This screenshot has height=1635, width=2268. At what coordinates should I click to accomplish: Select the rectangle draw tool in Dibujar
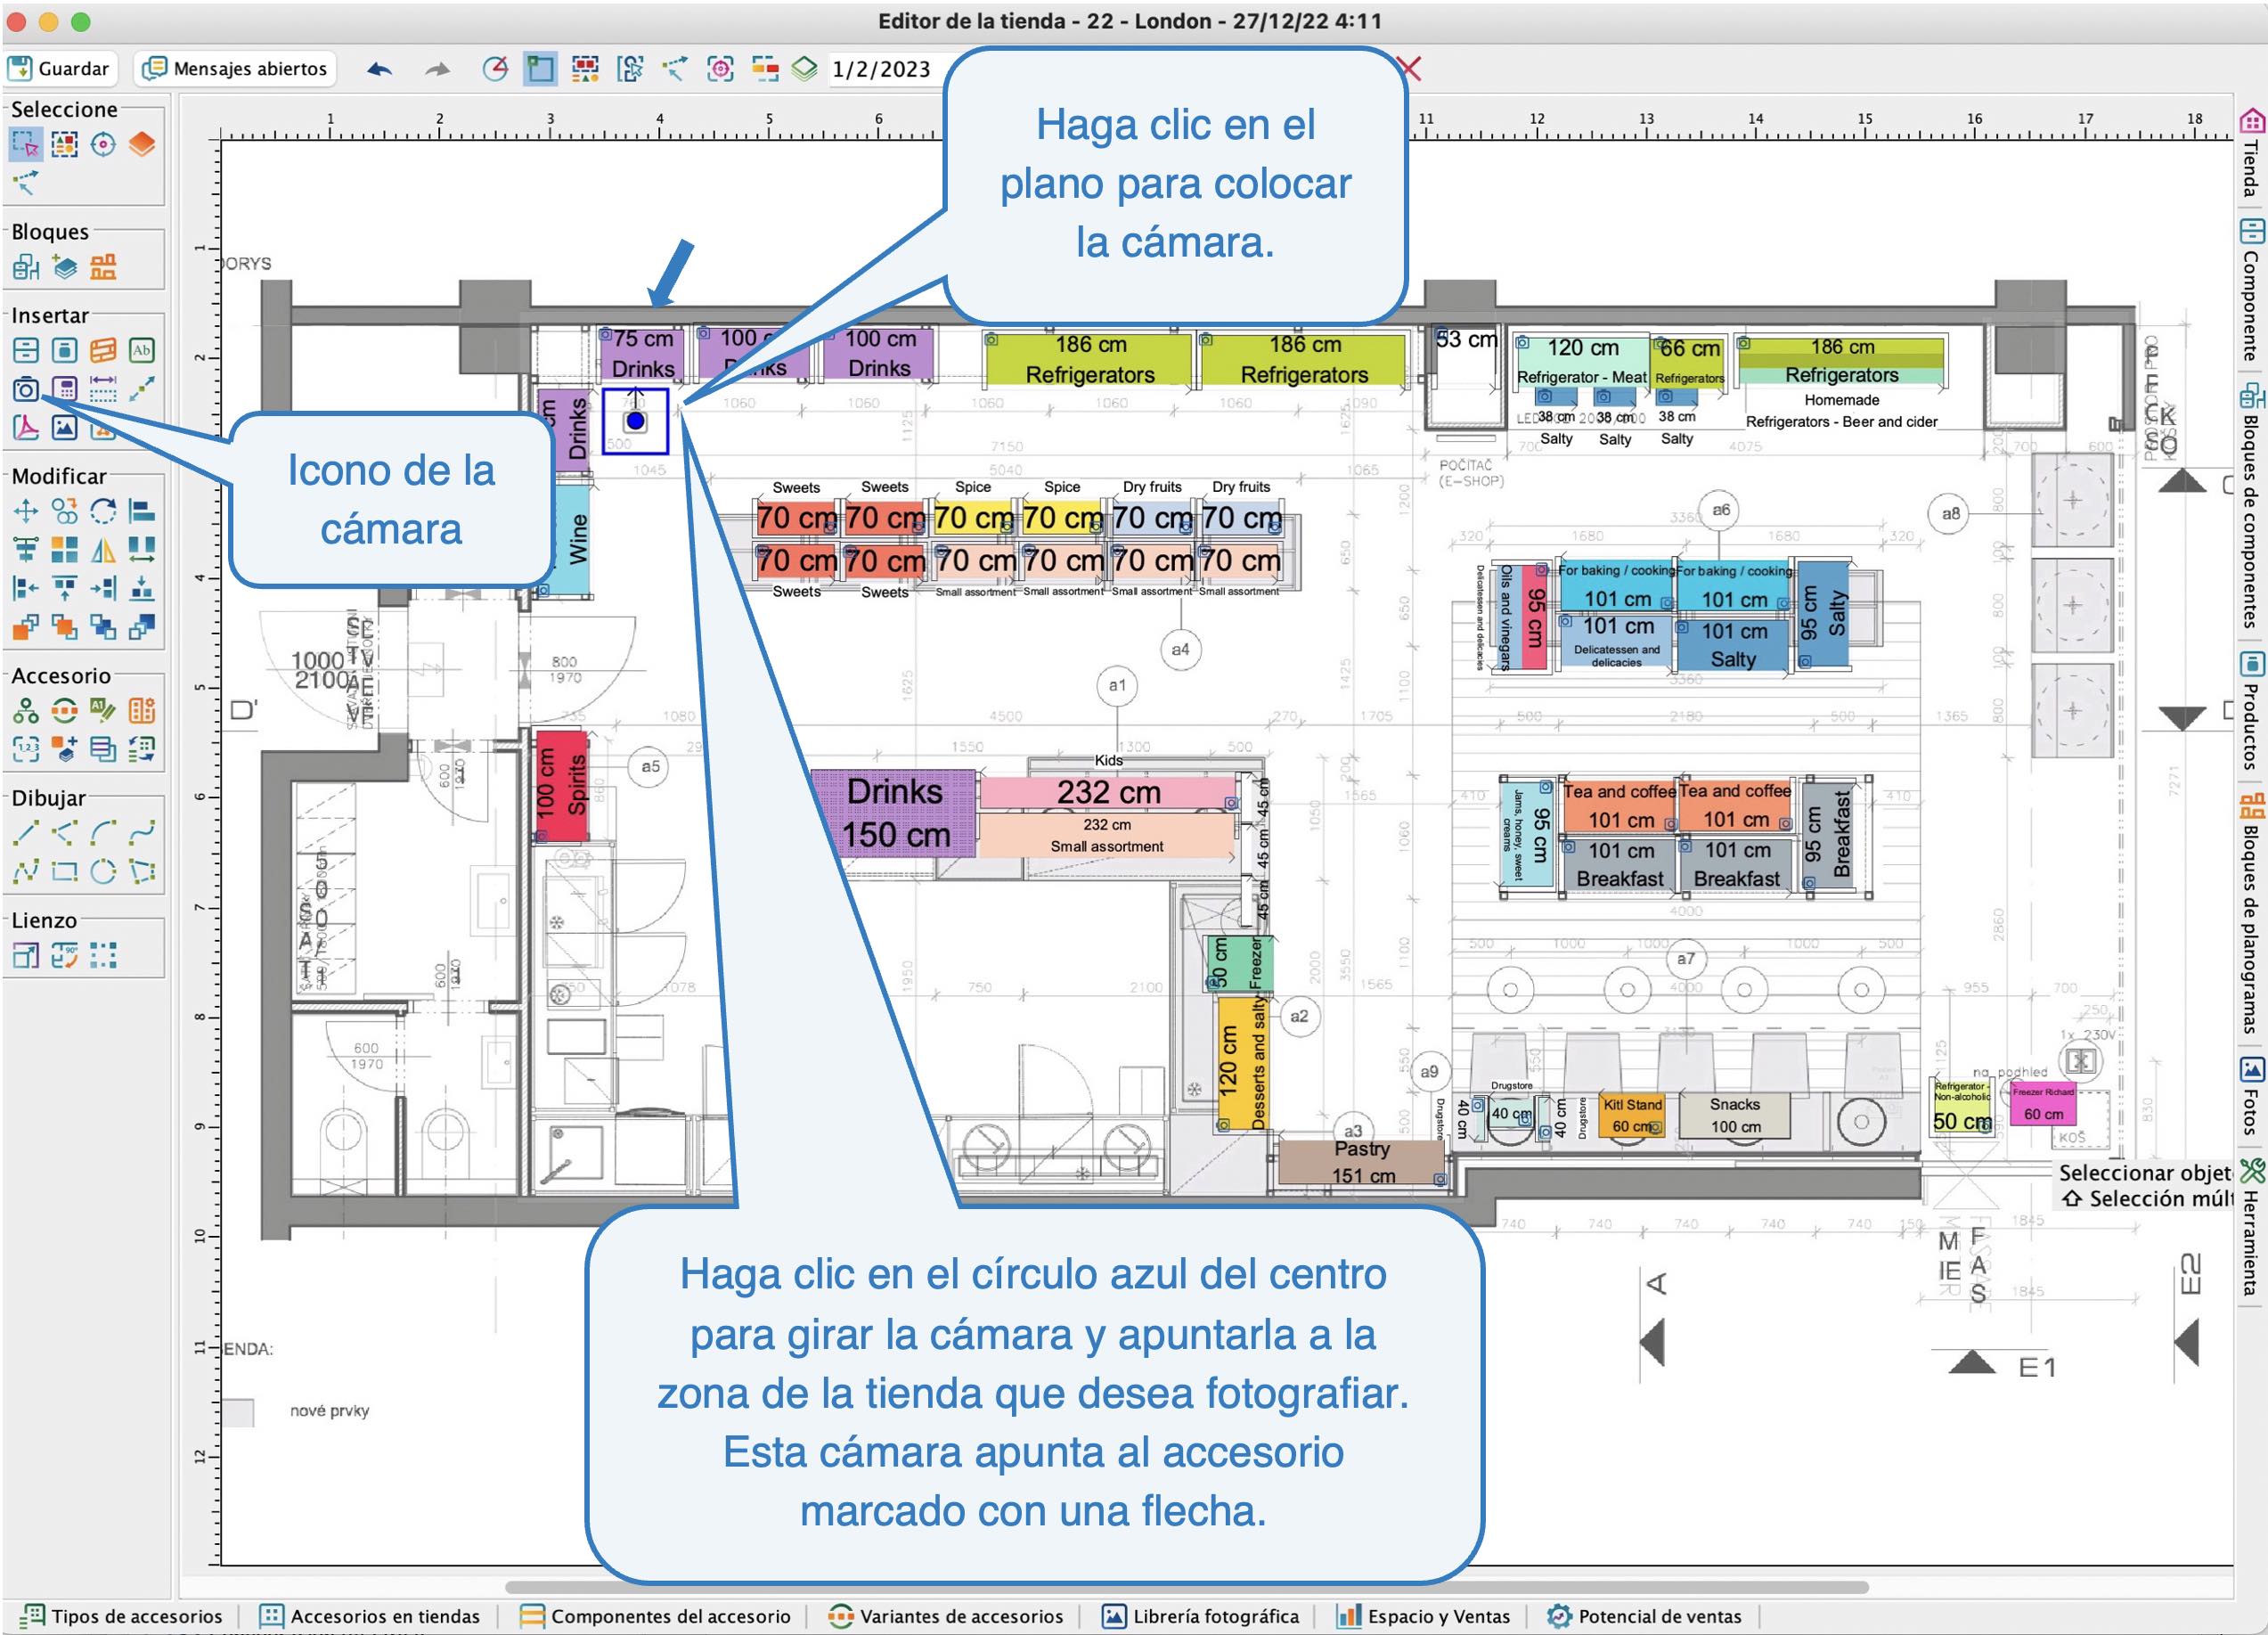(65, 872)
